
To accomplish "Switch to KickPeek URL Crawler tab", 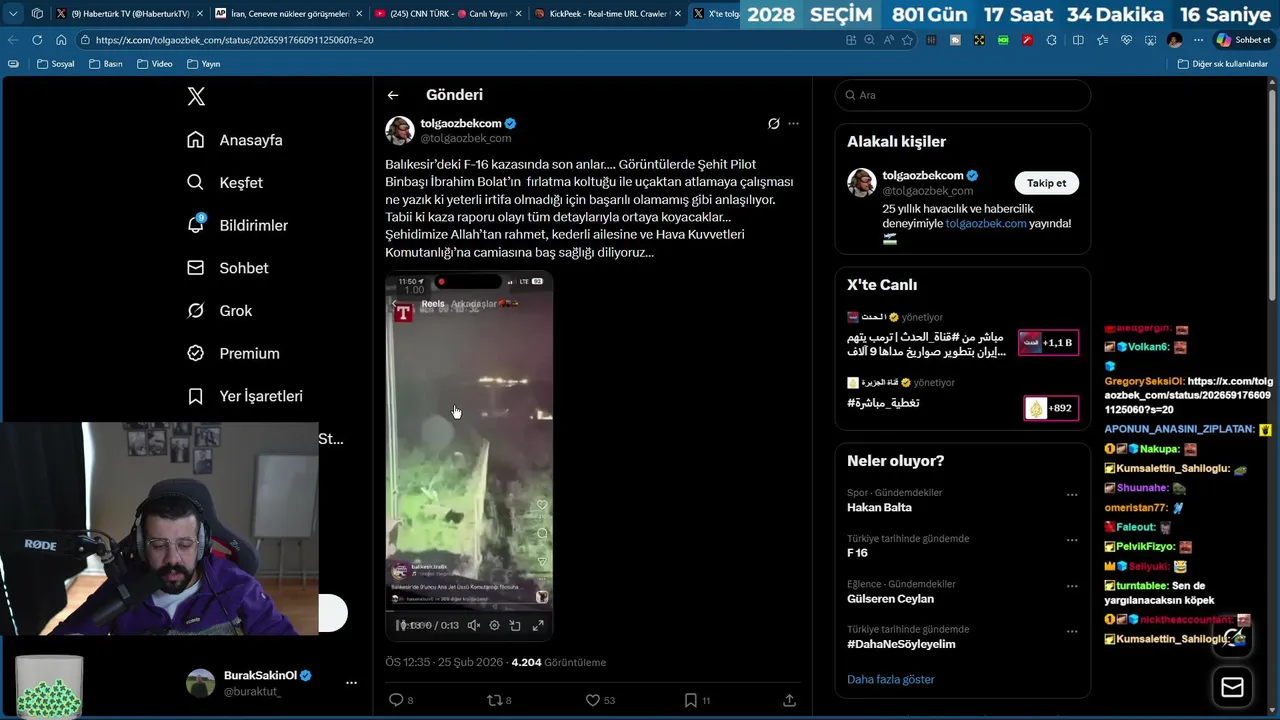I will 607,14.
